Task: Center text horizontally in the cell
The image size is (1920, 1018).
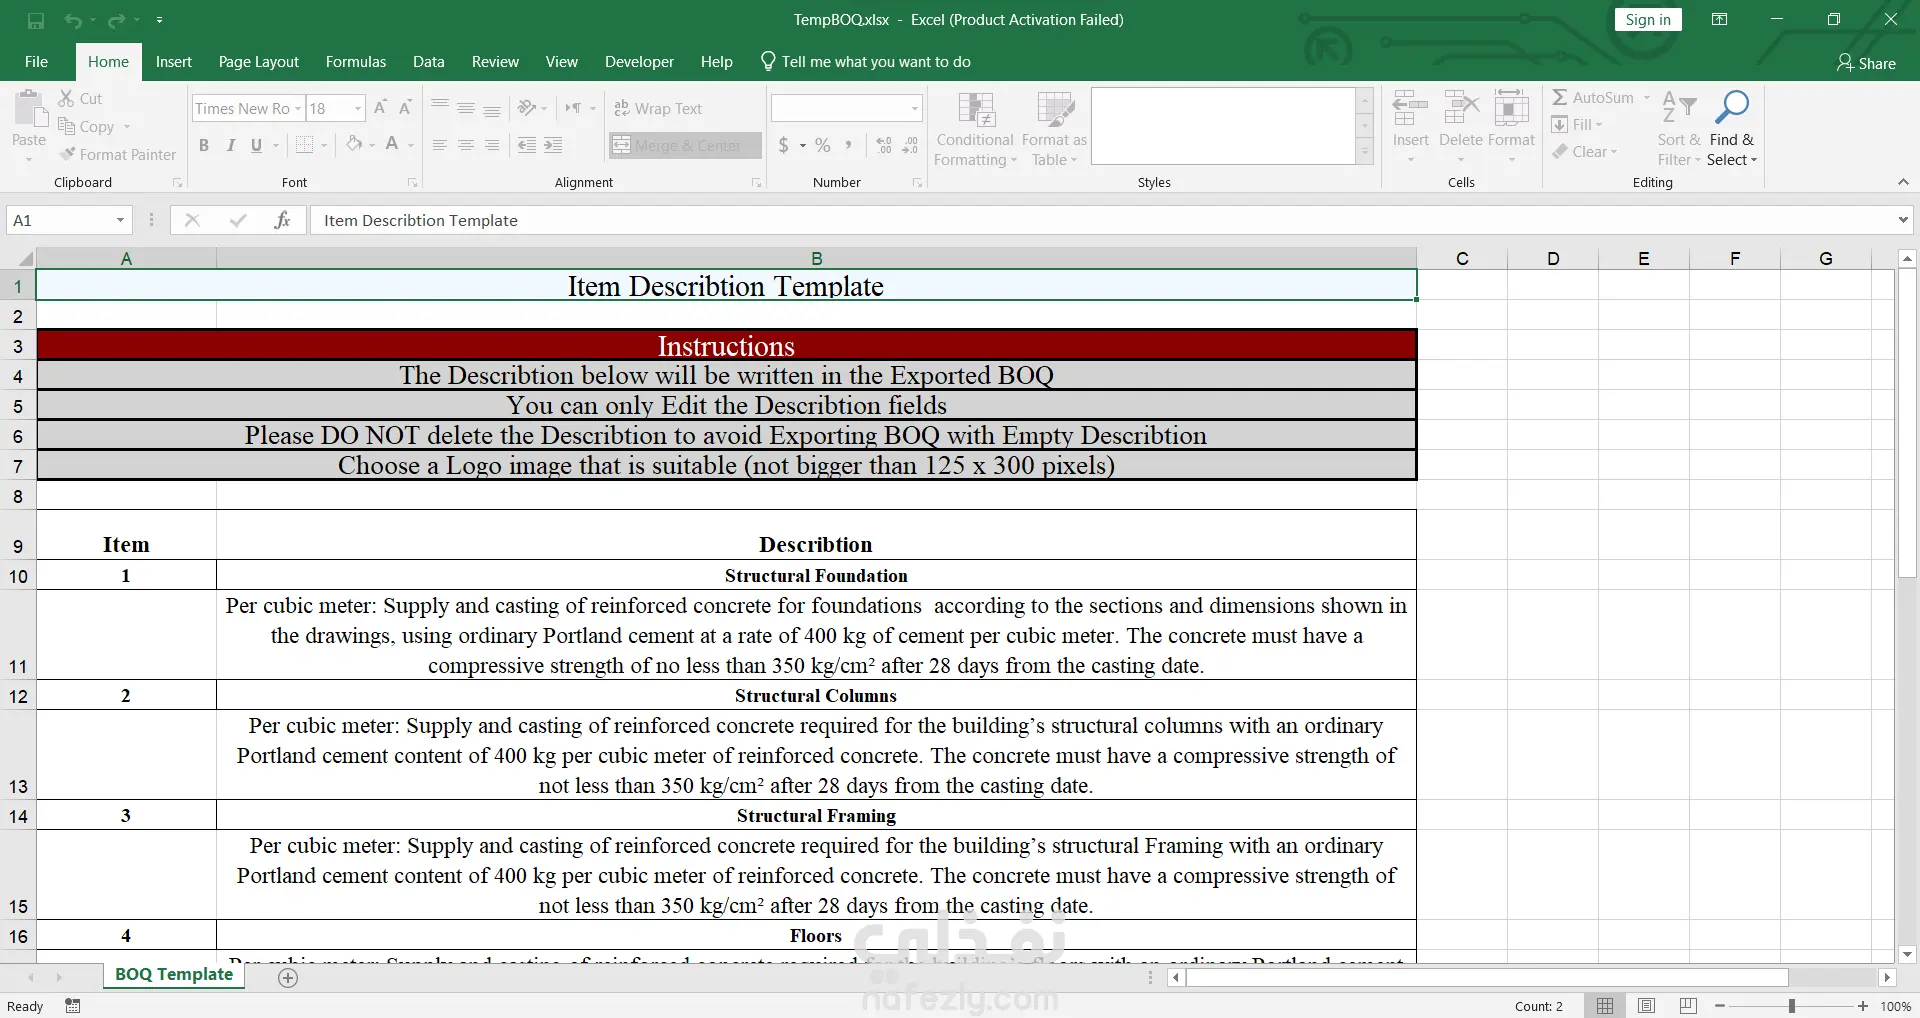Action: point(465,145)
